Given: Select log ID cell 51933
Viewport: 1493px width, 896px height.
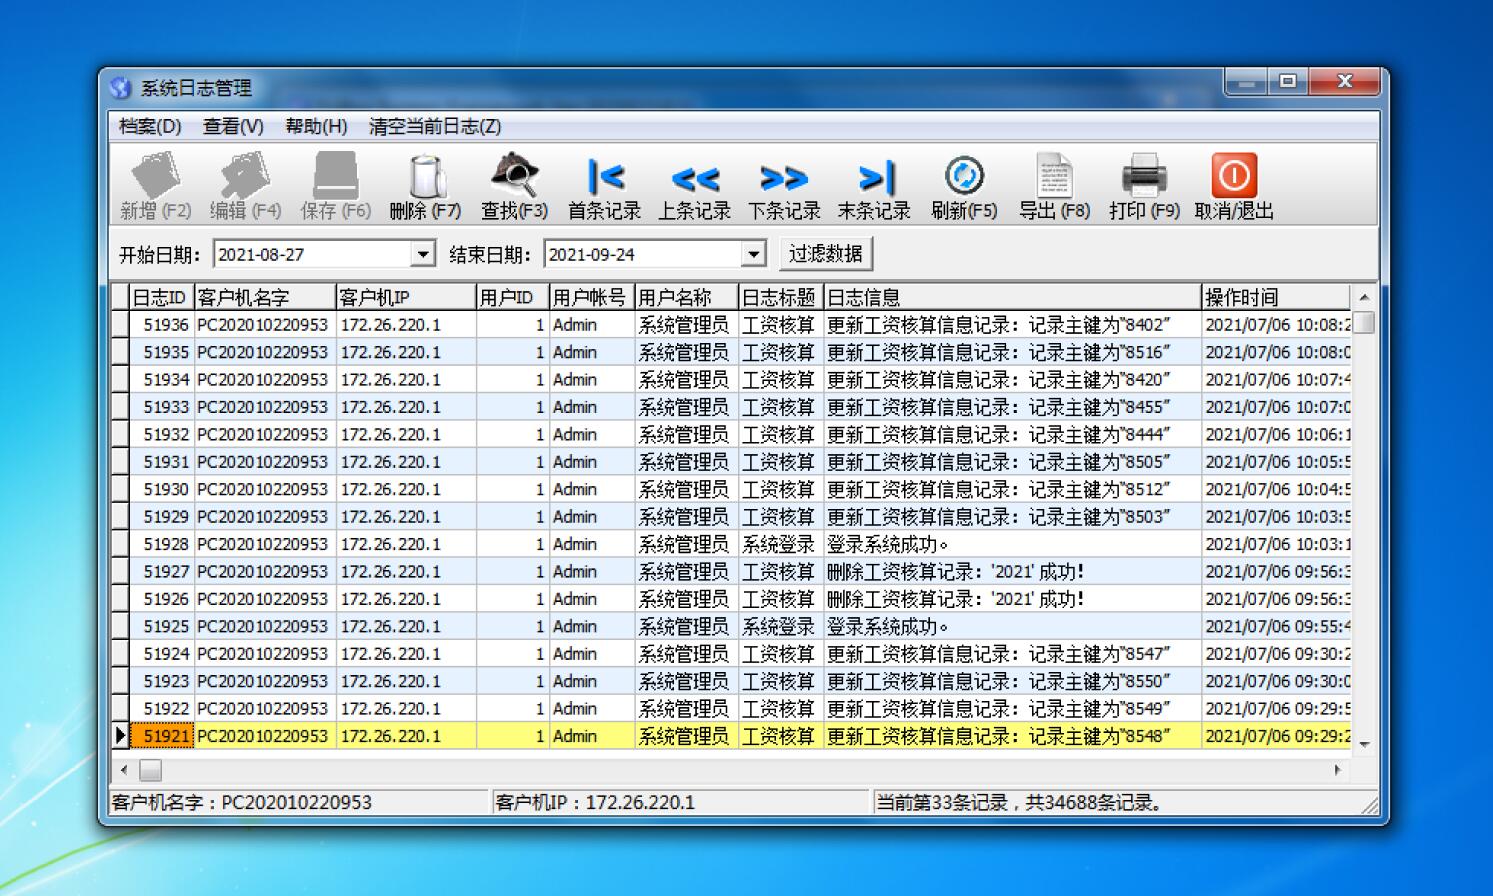Looking at the screenshot, I should coord(161,407).
